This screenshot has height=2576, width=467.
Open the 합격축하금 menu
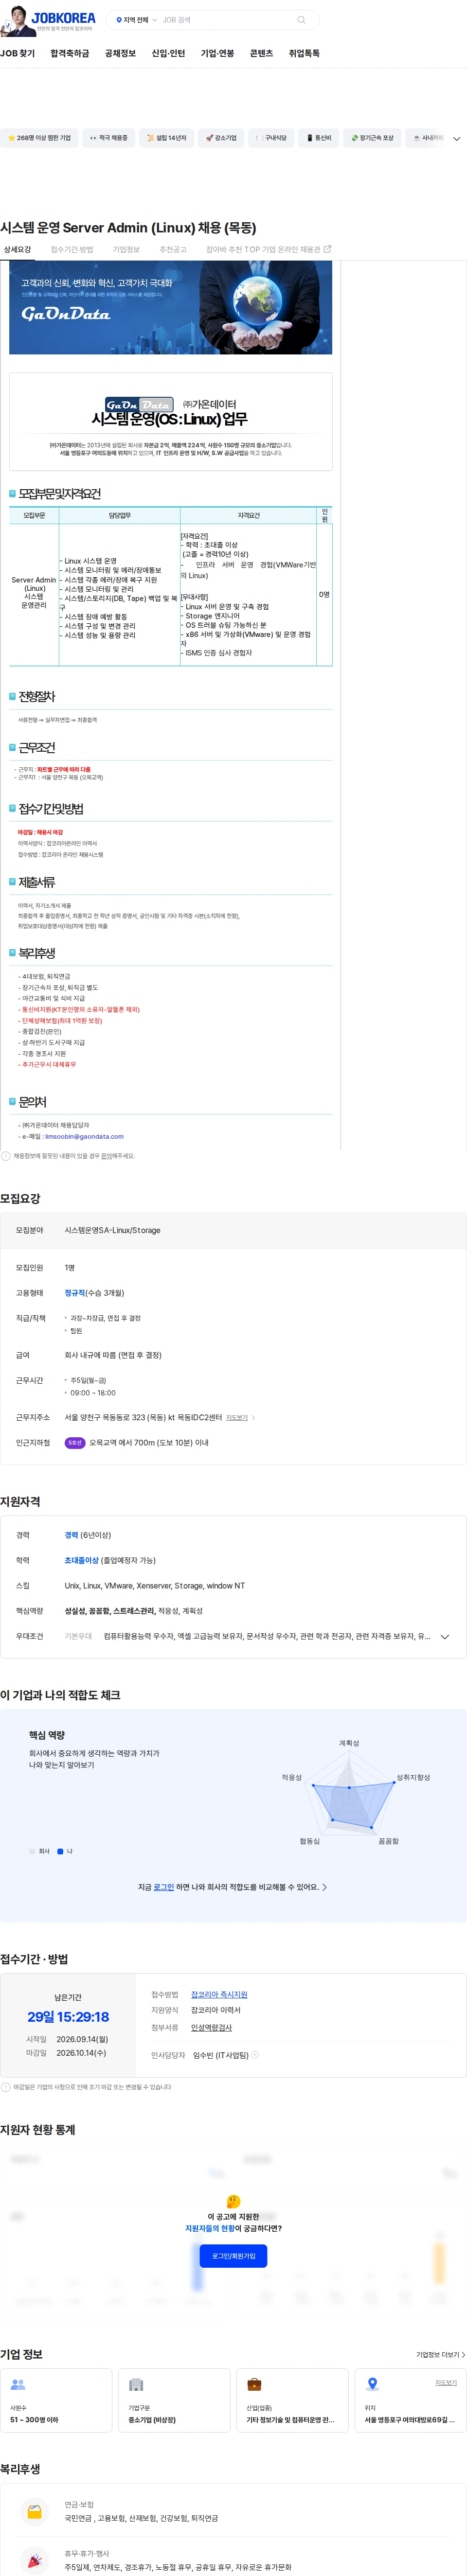click(70, 53)
